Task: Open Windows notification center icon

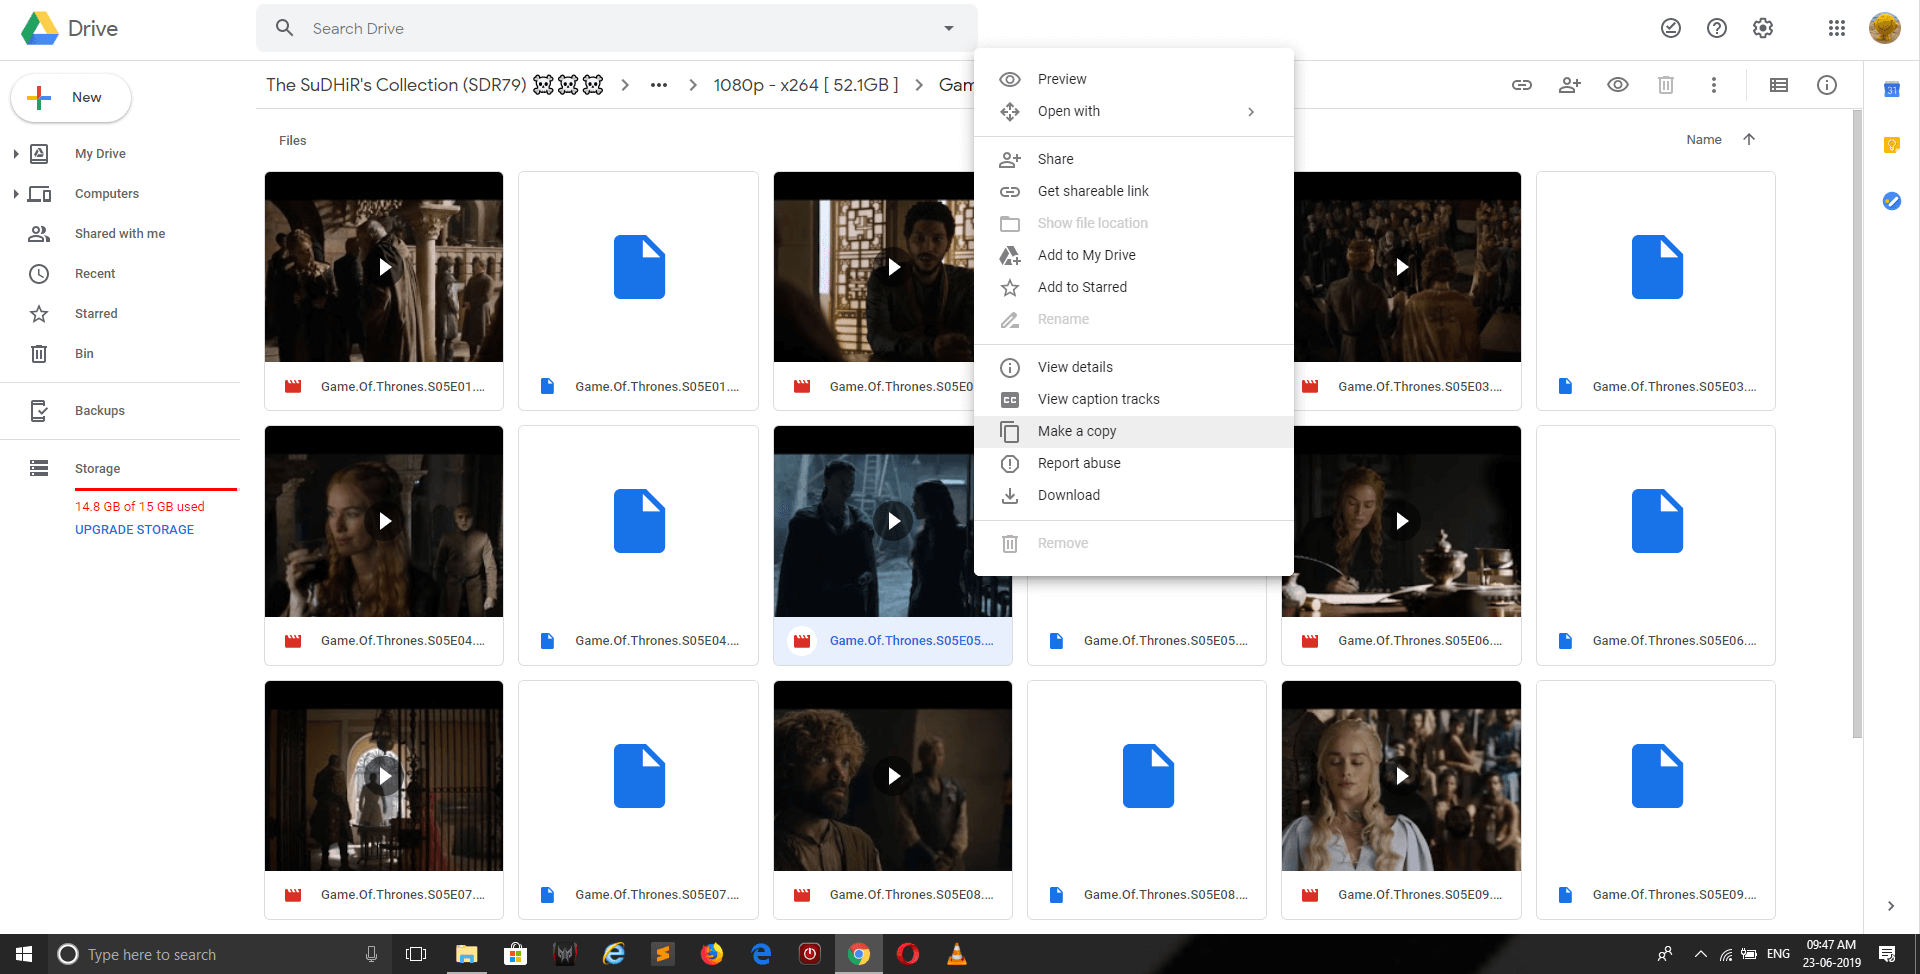Action: (x=1887, y=954)
